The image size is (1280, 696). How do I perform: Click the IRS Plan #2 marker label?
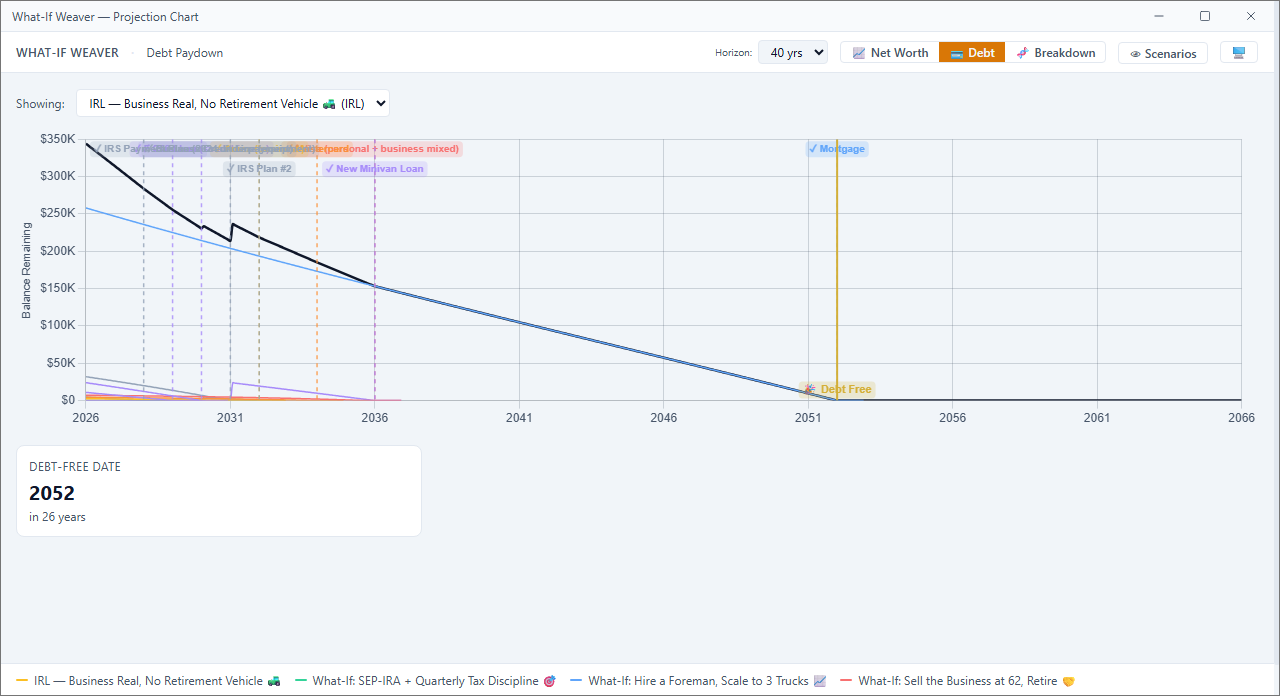[x=259, y=169]
